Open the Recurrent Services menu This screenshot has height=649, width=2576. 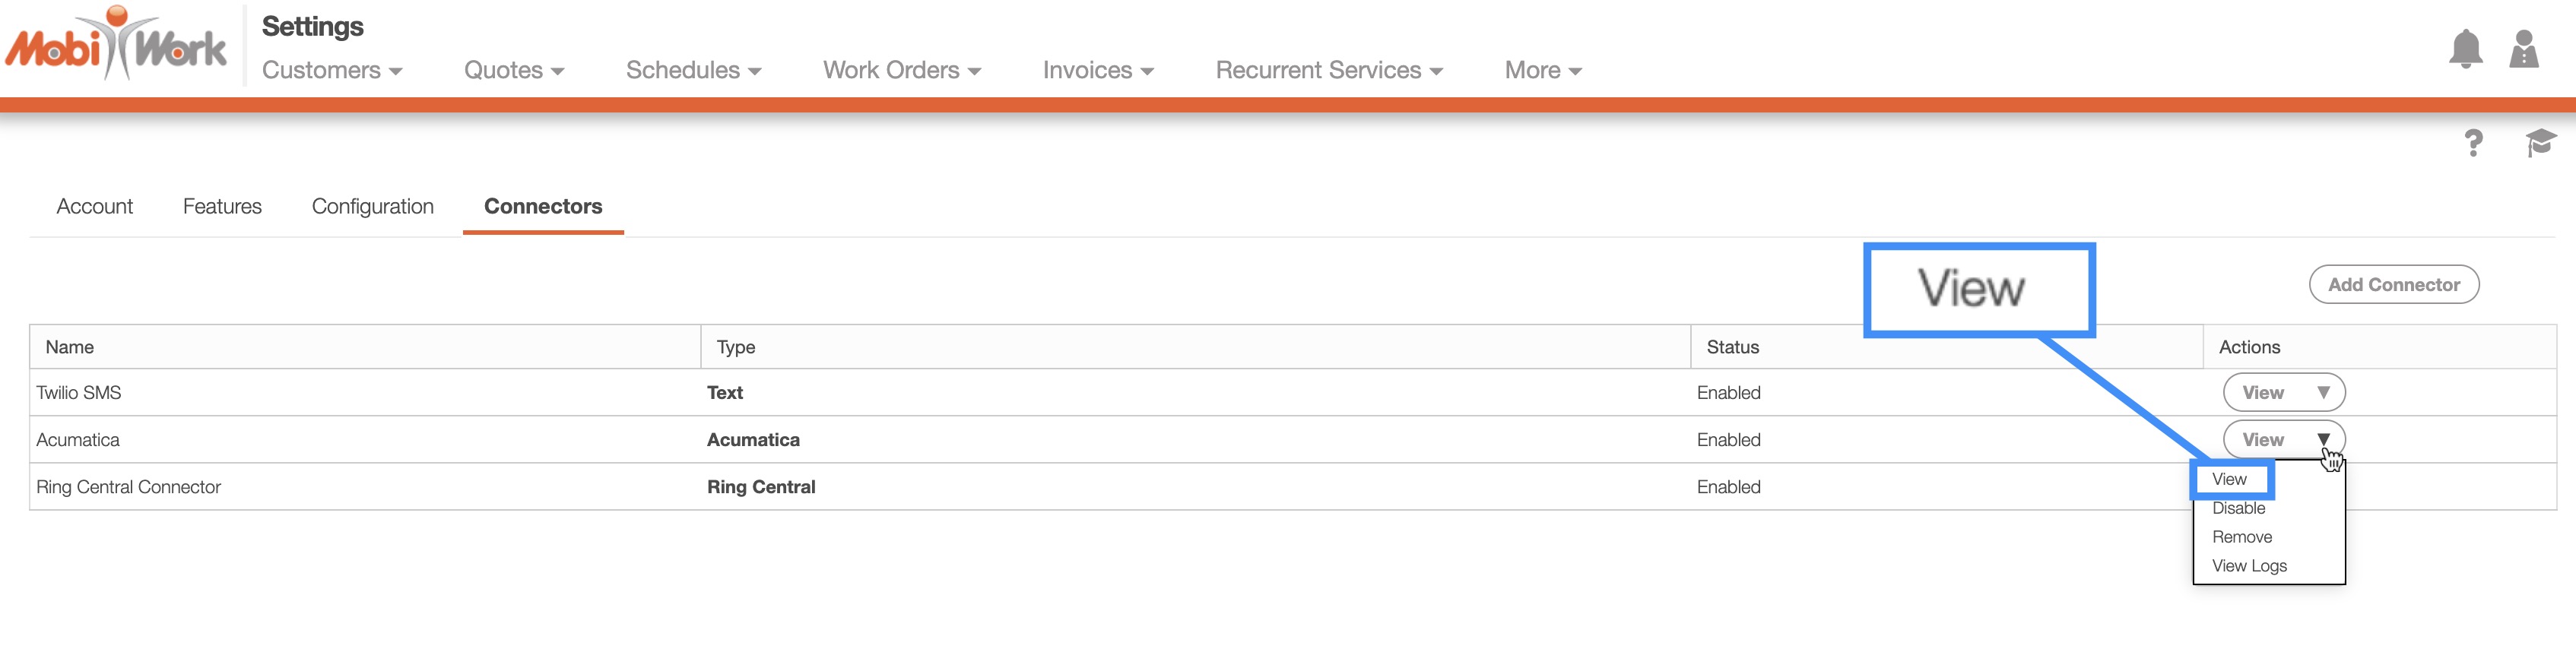[1328, 70]
